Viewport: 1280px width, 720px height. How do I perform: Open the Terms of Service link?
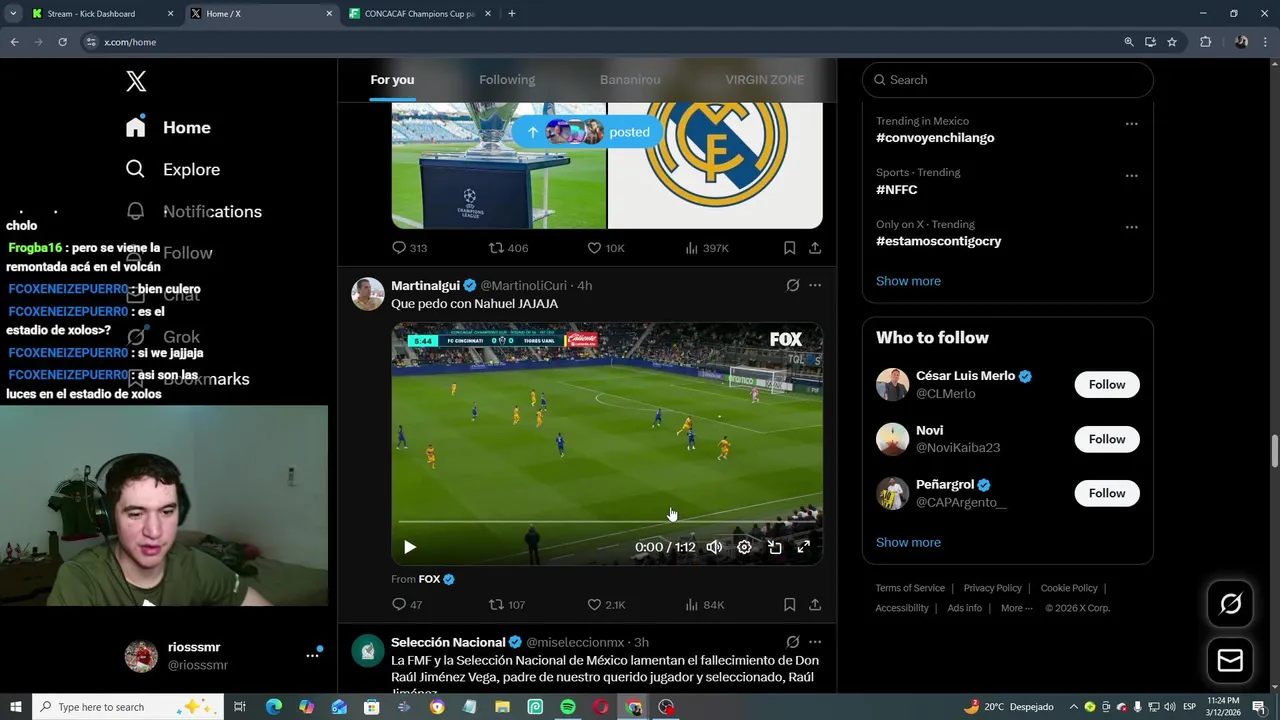pos(910,588)
